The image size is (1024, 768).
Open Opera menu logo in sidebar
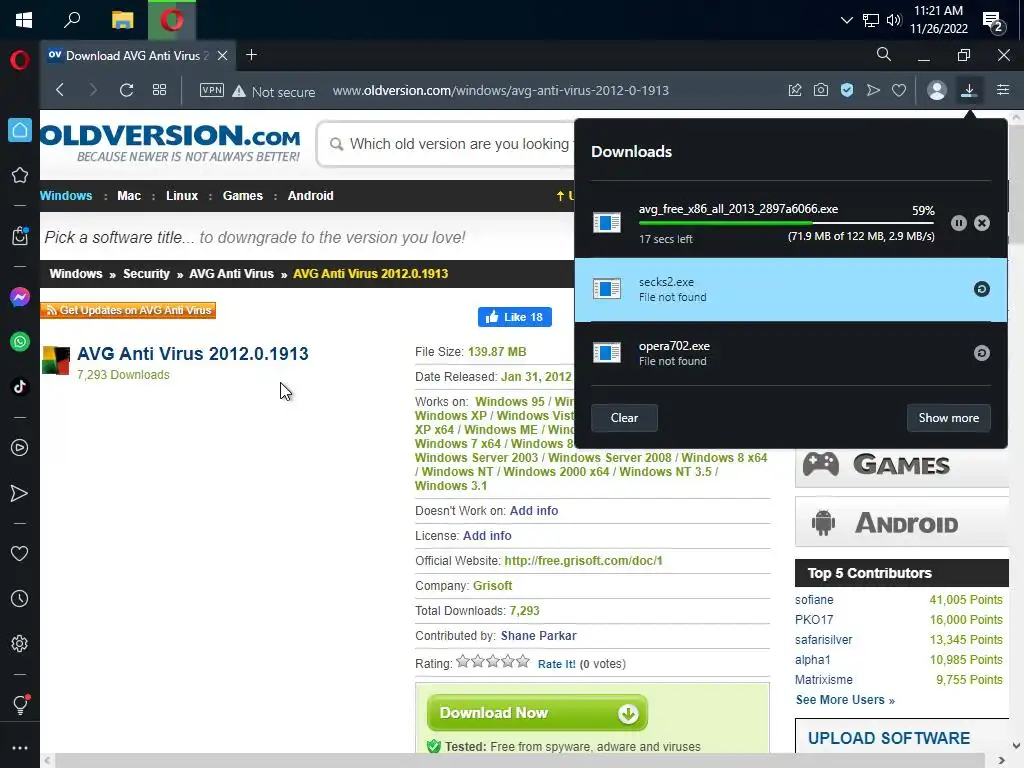20,60
